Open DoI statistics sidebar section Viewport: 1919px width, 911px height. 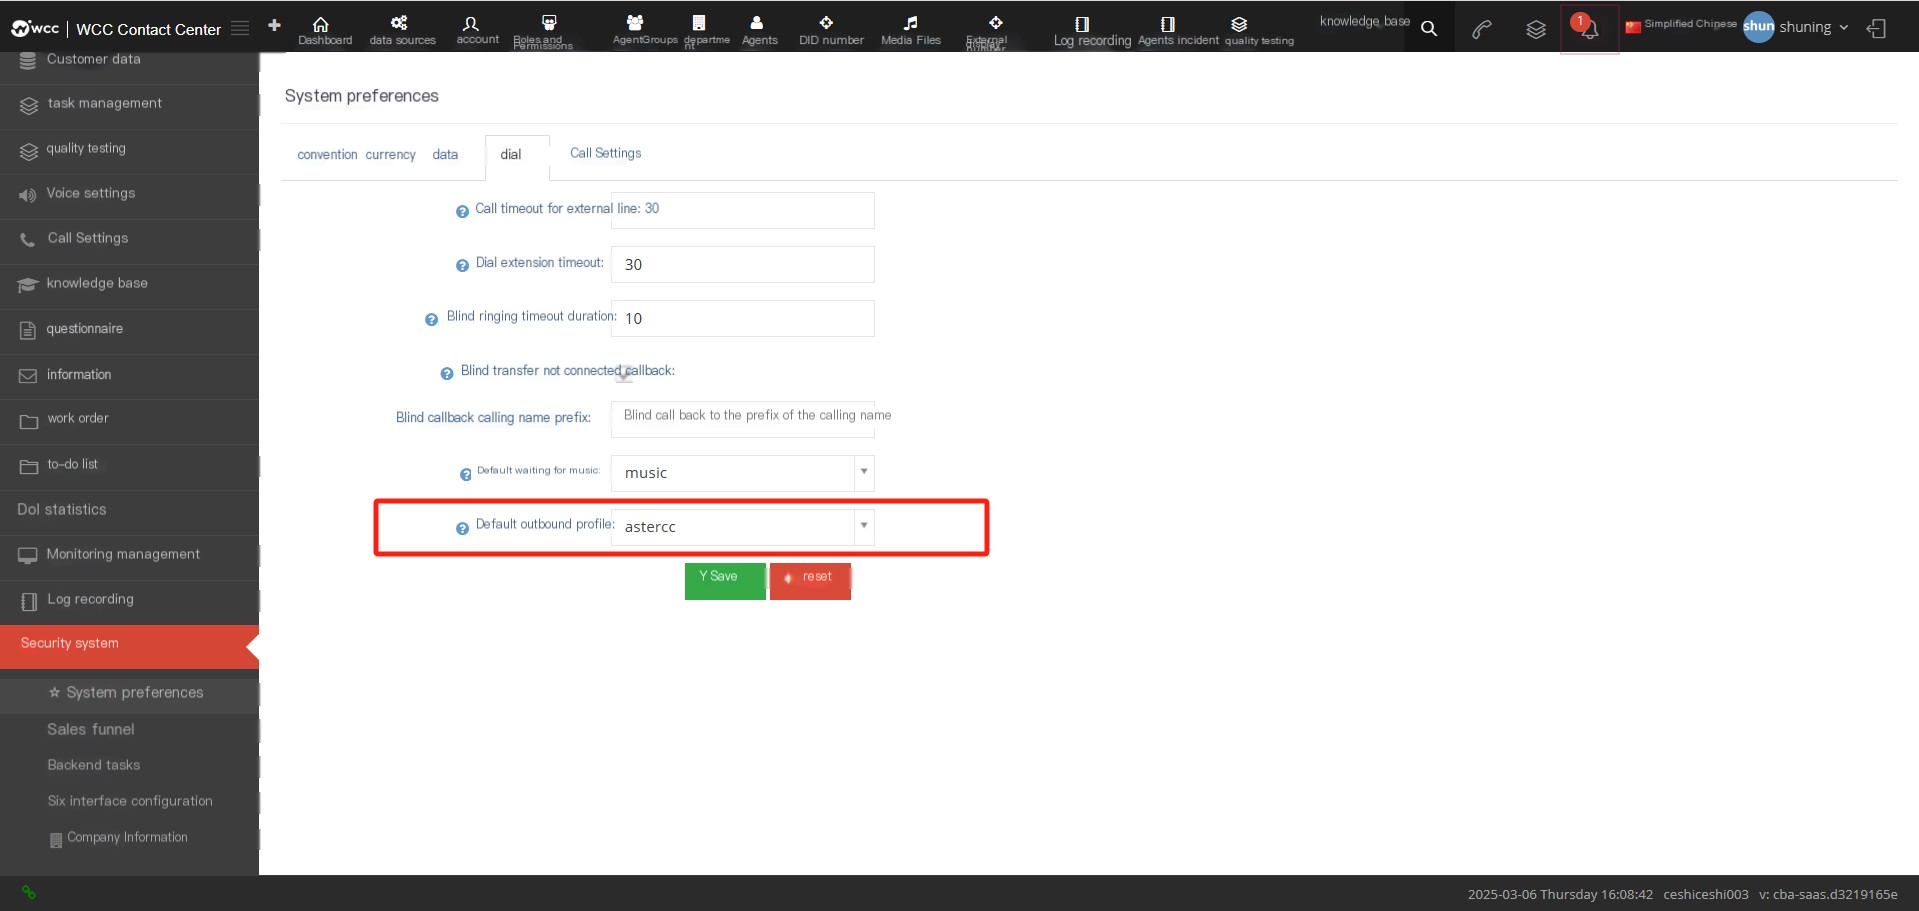[x=130, y=510]
